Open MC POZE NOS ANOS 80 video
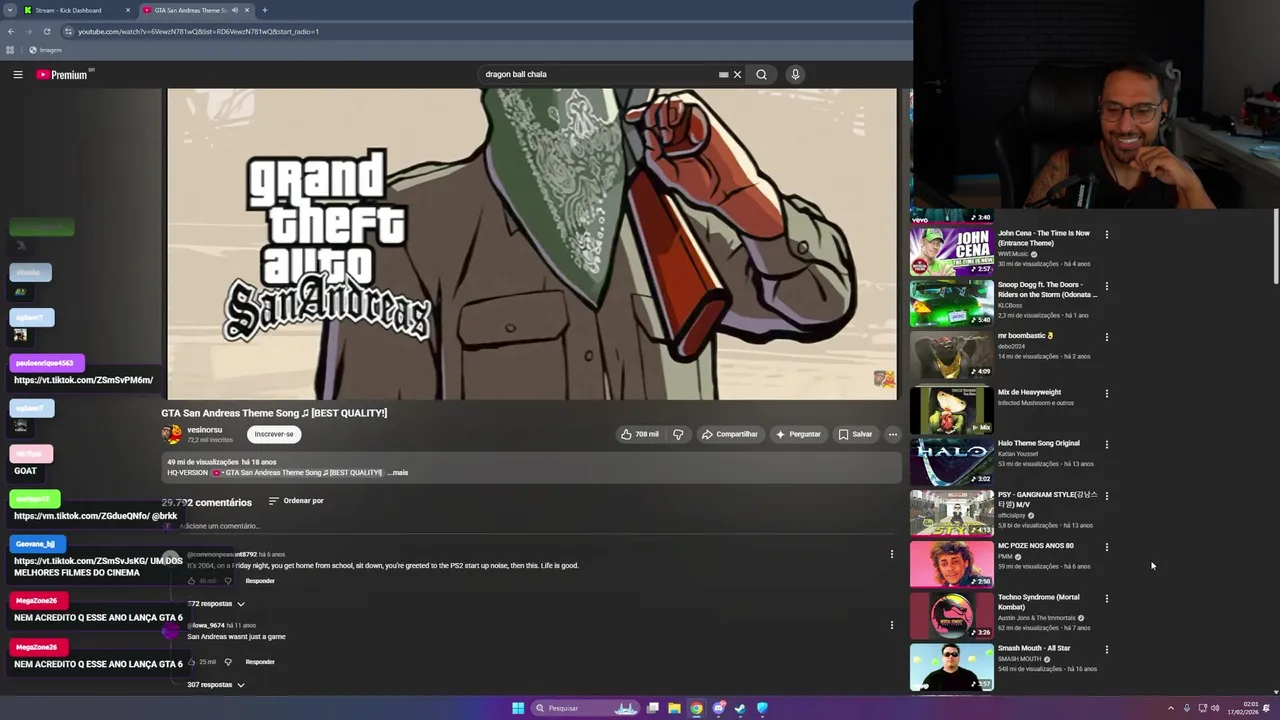This screenshot has height=720, width=1280. [x=951, y=563]
